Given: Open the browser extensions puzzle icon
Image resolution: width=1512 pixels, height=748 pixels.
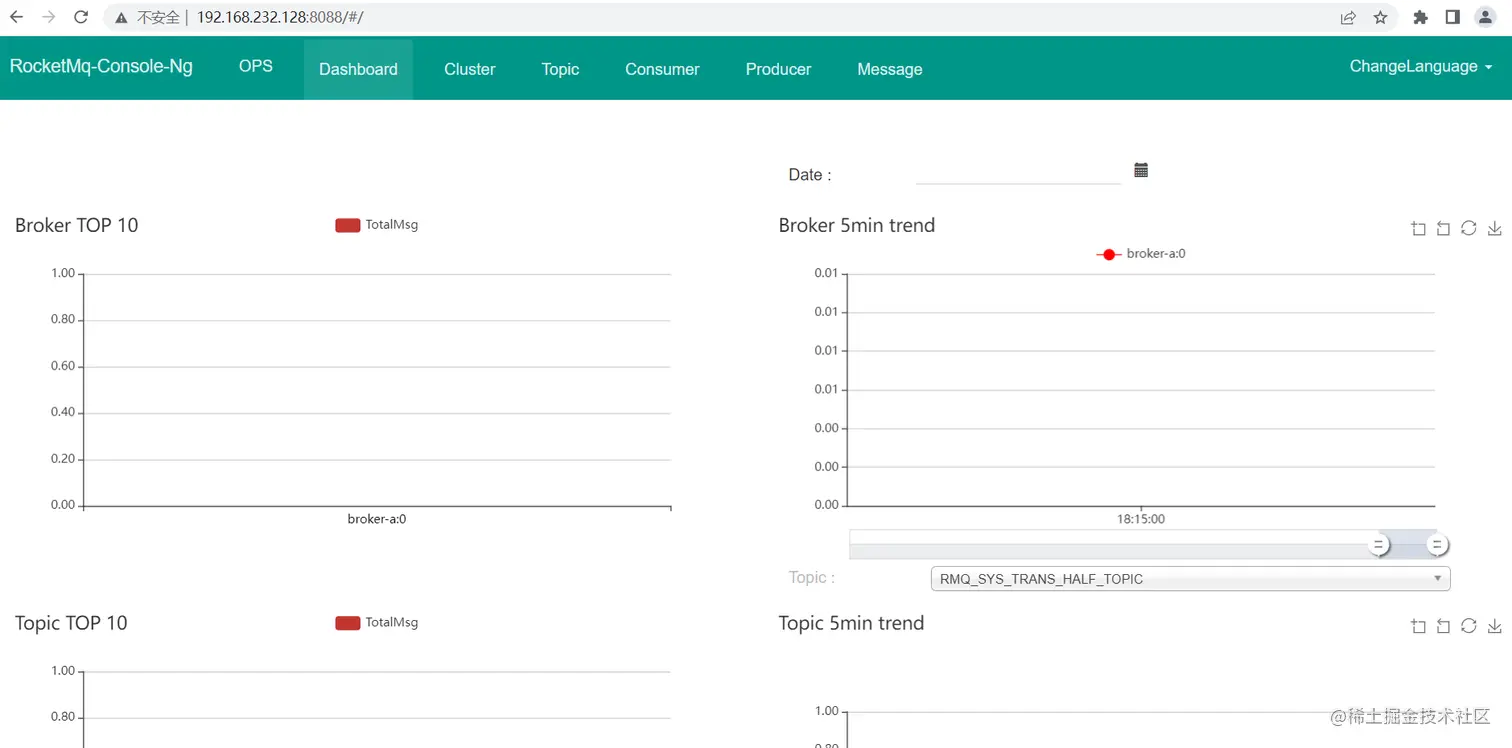Looking at the screenshot, I should pos(1420,17).
